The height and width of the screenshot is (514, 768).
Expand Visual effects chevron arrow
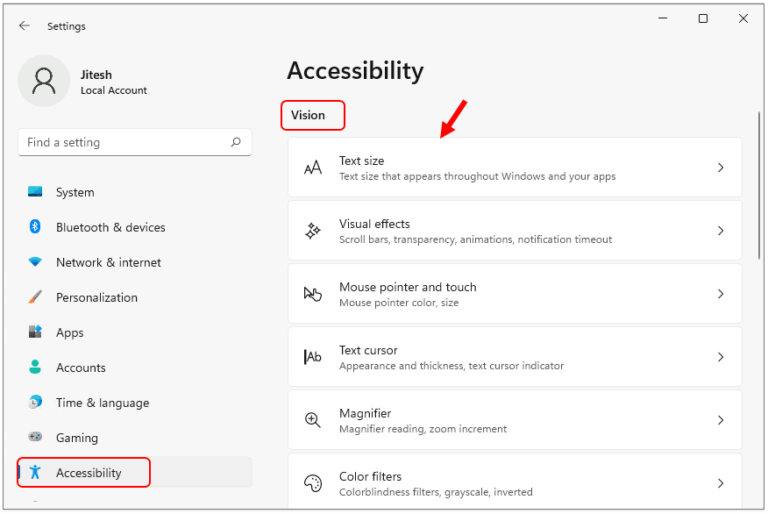click(720, 231)
